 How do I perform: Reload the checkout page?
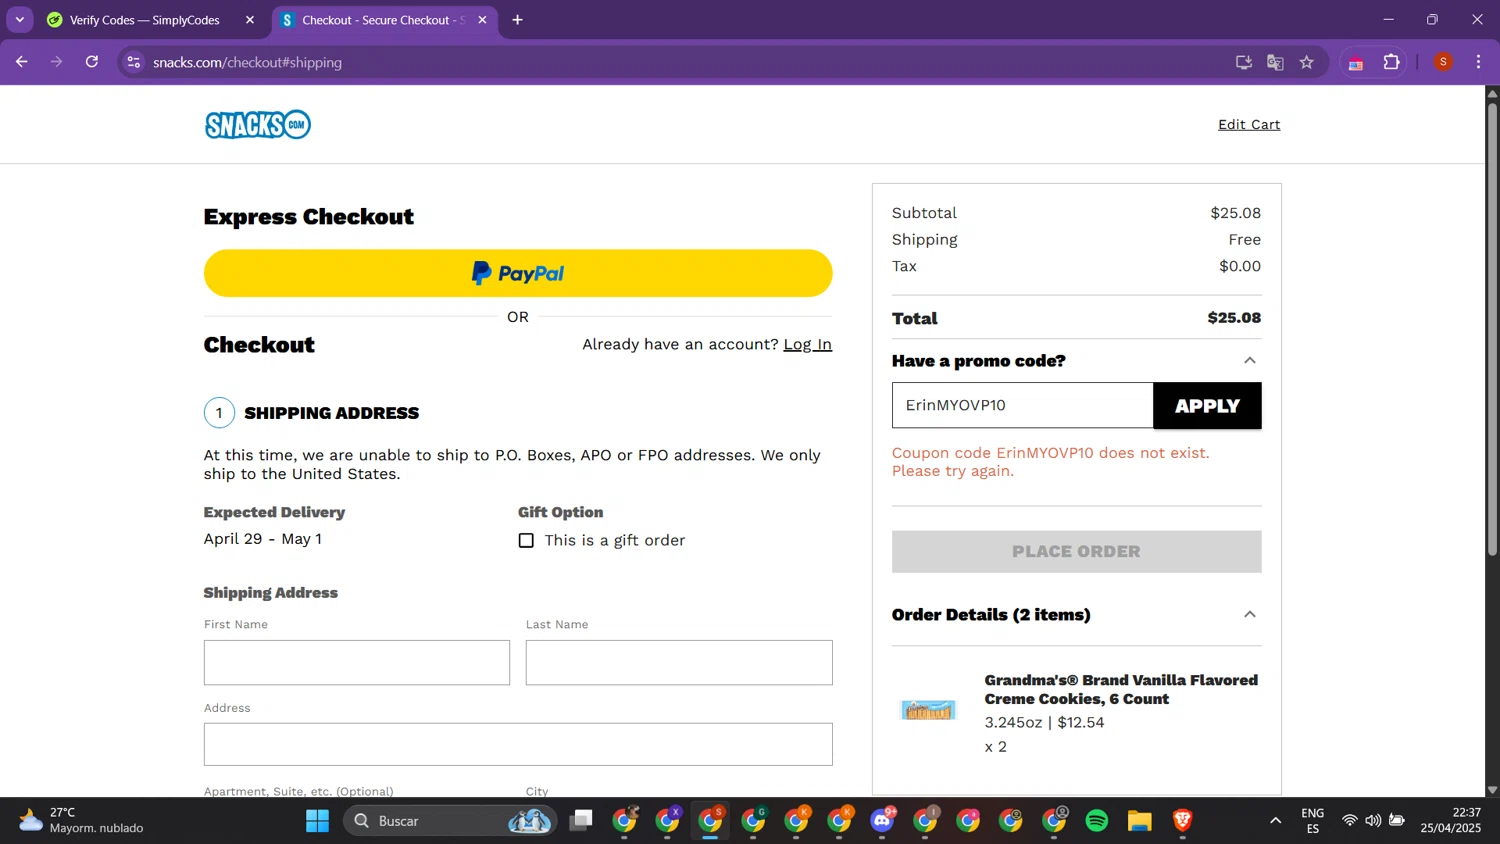click(92, 62)
